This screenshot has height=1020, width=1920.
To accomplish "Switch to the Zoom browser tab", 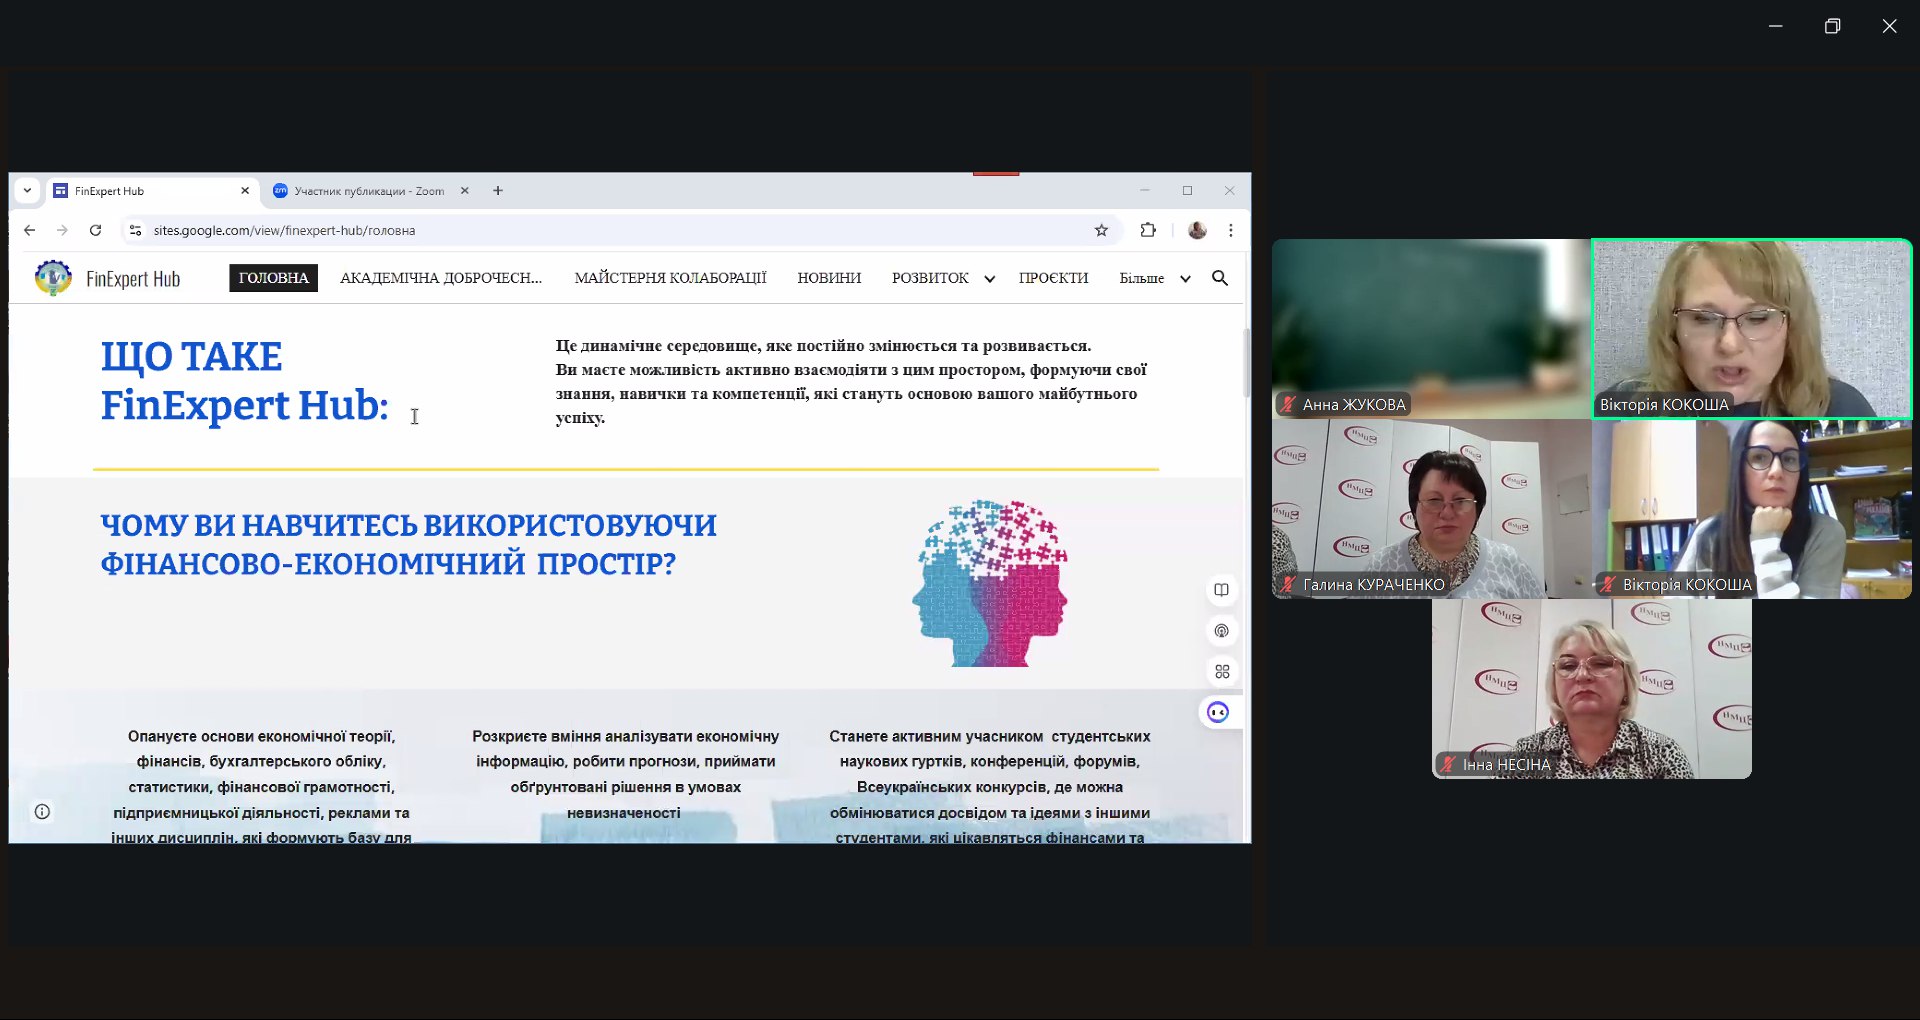I will coord(370,191).
